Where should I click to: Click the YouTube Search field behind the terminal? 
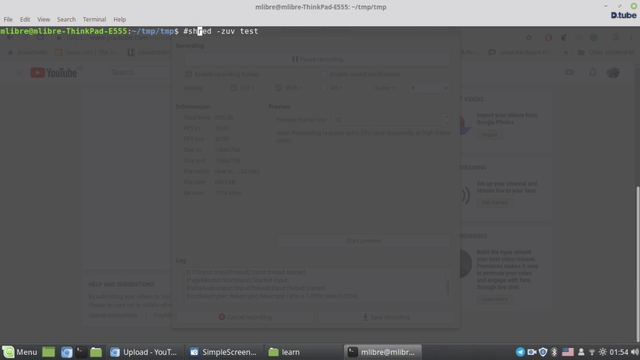point(141,72)
